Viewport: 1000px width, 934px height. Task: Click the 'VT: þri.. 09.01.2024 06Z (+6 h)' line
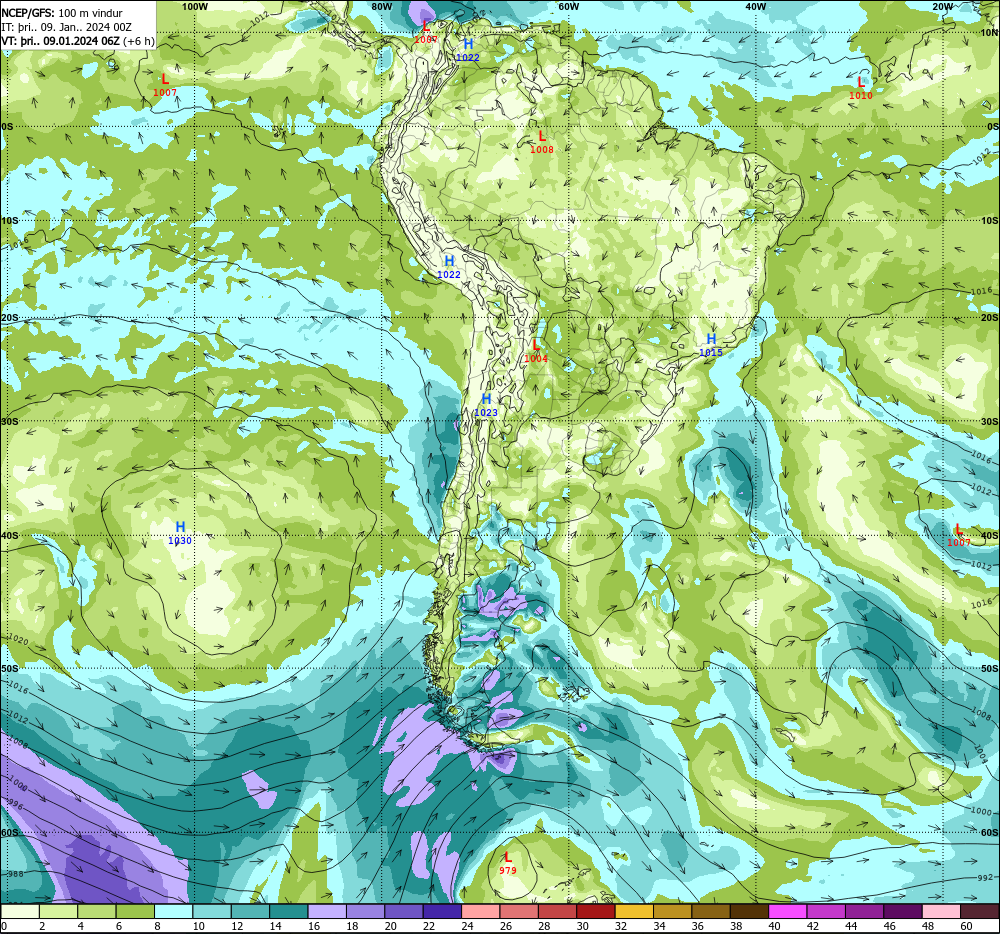point(78,41)
